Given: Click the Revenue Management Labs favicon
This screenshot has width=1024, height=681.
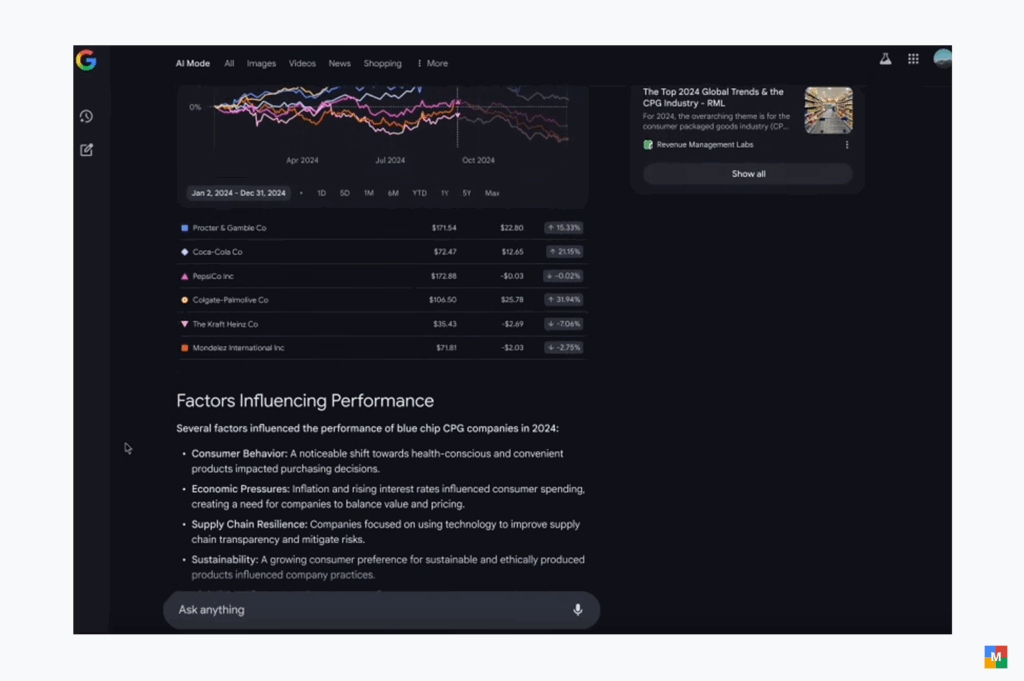Looking at the screenshot, I should pyautogui.click(x=648, y=145).
